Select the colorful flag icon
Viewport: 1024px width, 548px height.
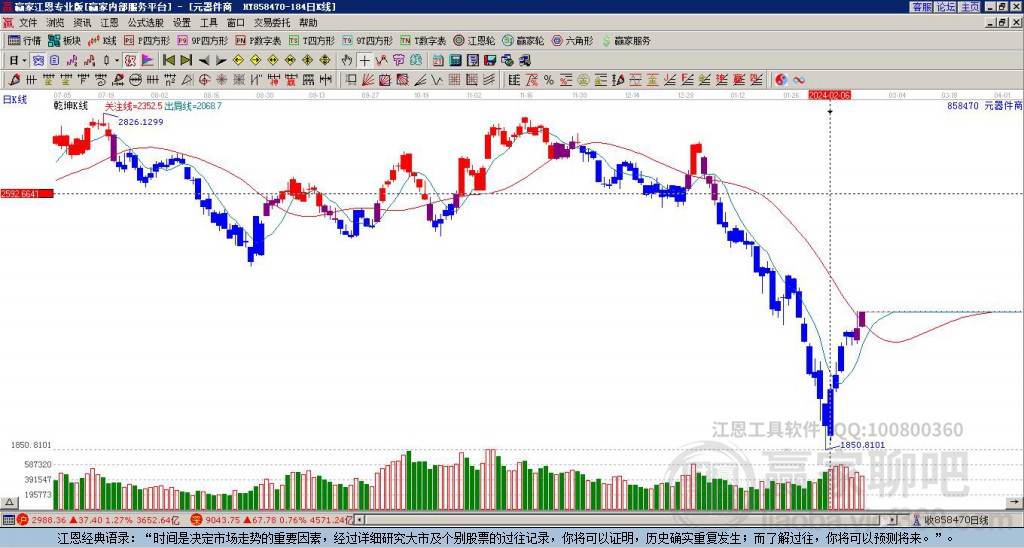[148, 61]
